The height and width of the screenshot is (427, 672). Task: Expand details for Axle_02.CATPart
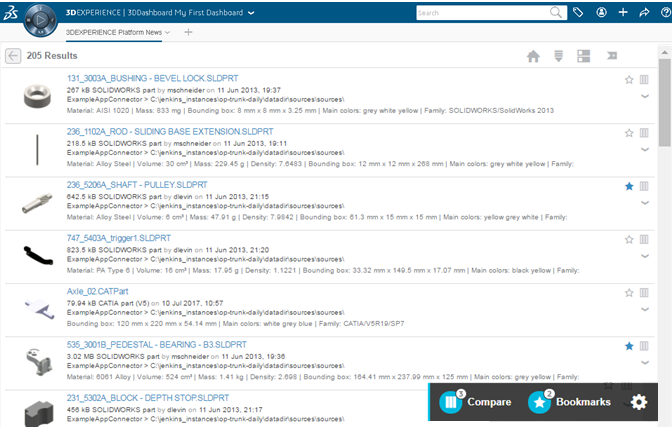645,310
